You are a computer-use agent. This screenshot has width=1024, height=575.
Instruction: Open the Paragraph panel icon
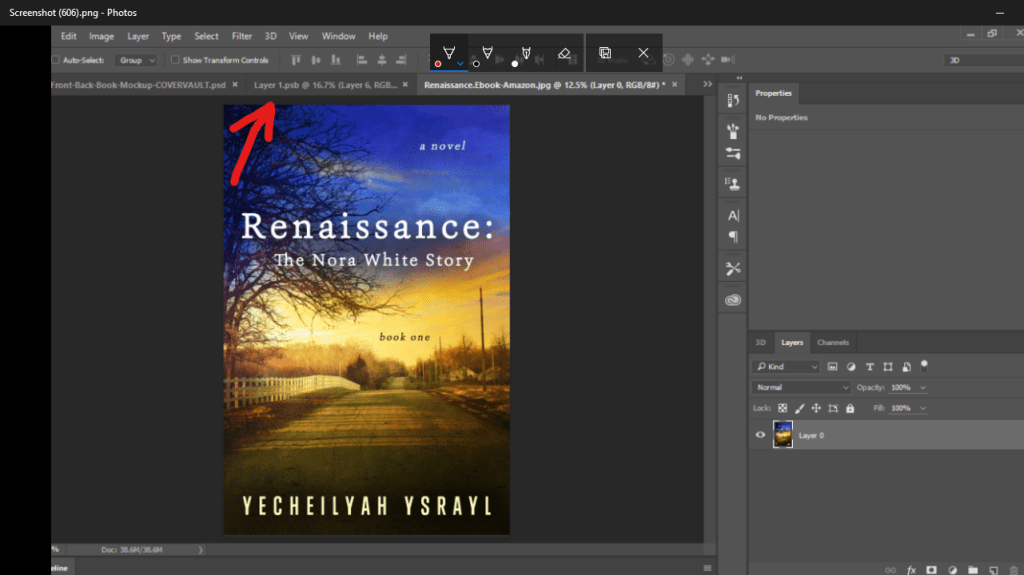(x=733, y=237)
